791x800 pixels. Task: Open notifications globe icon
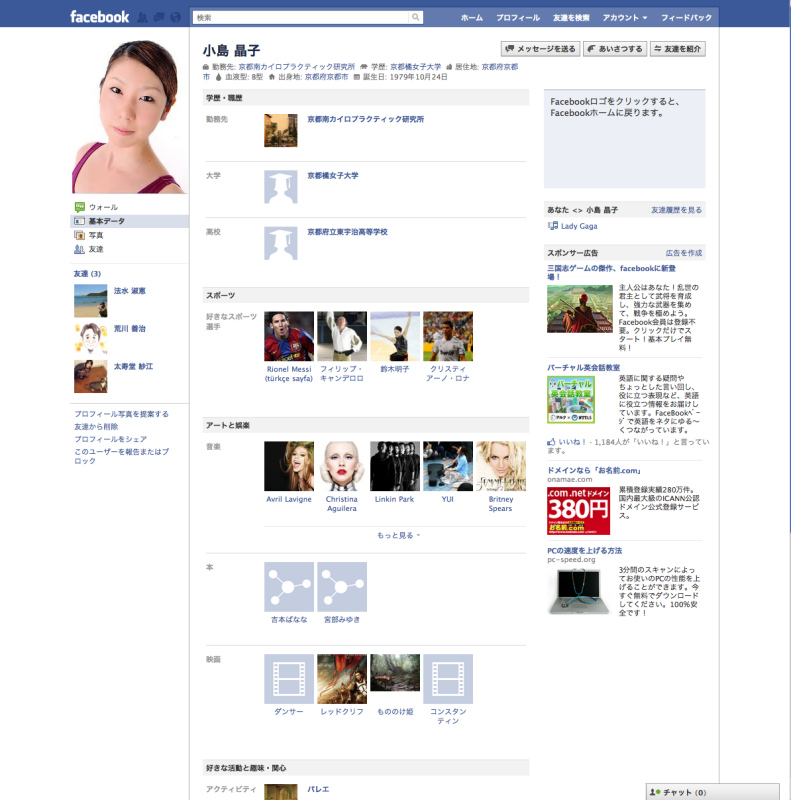coord(176,17)
